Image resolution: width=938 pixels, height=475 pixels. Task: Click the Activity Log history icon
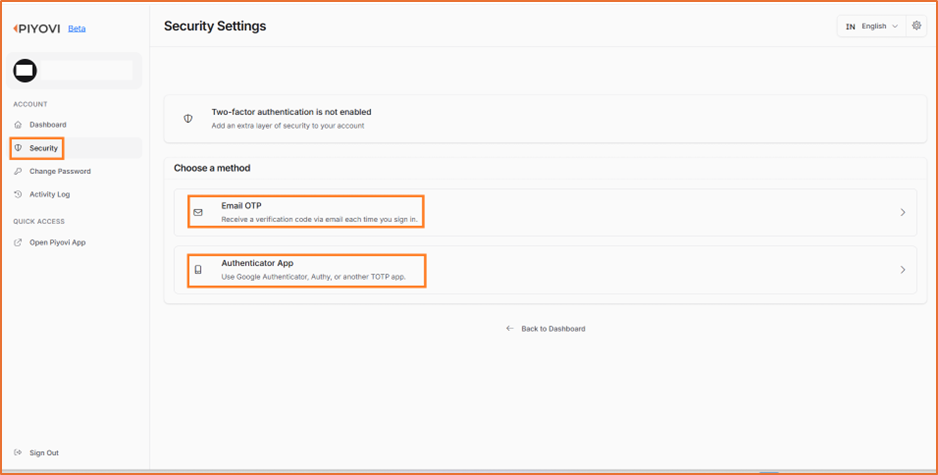(17, 194)
